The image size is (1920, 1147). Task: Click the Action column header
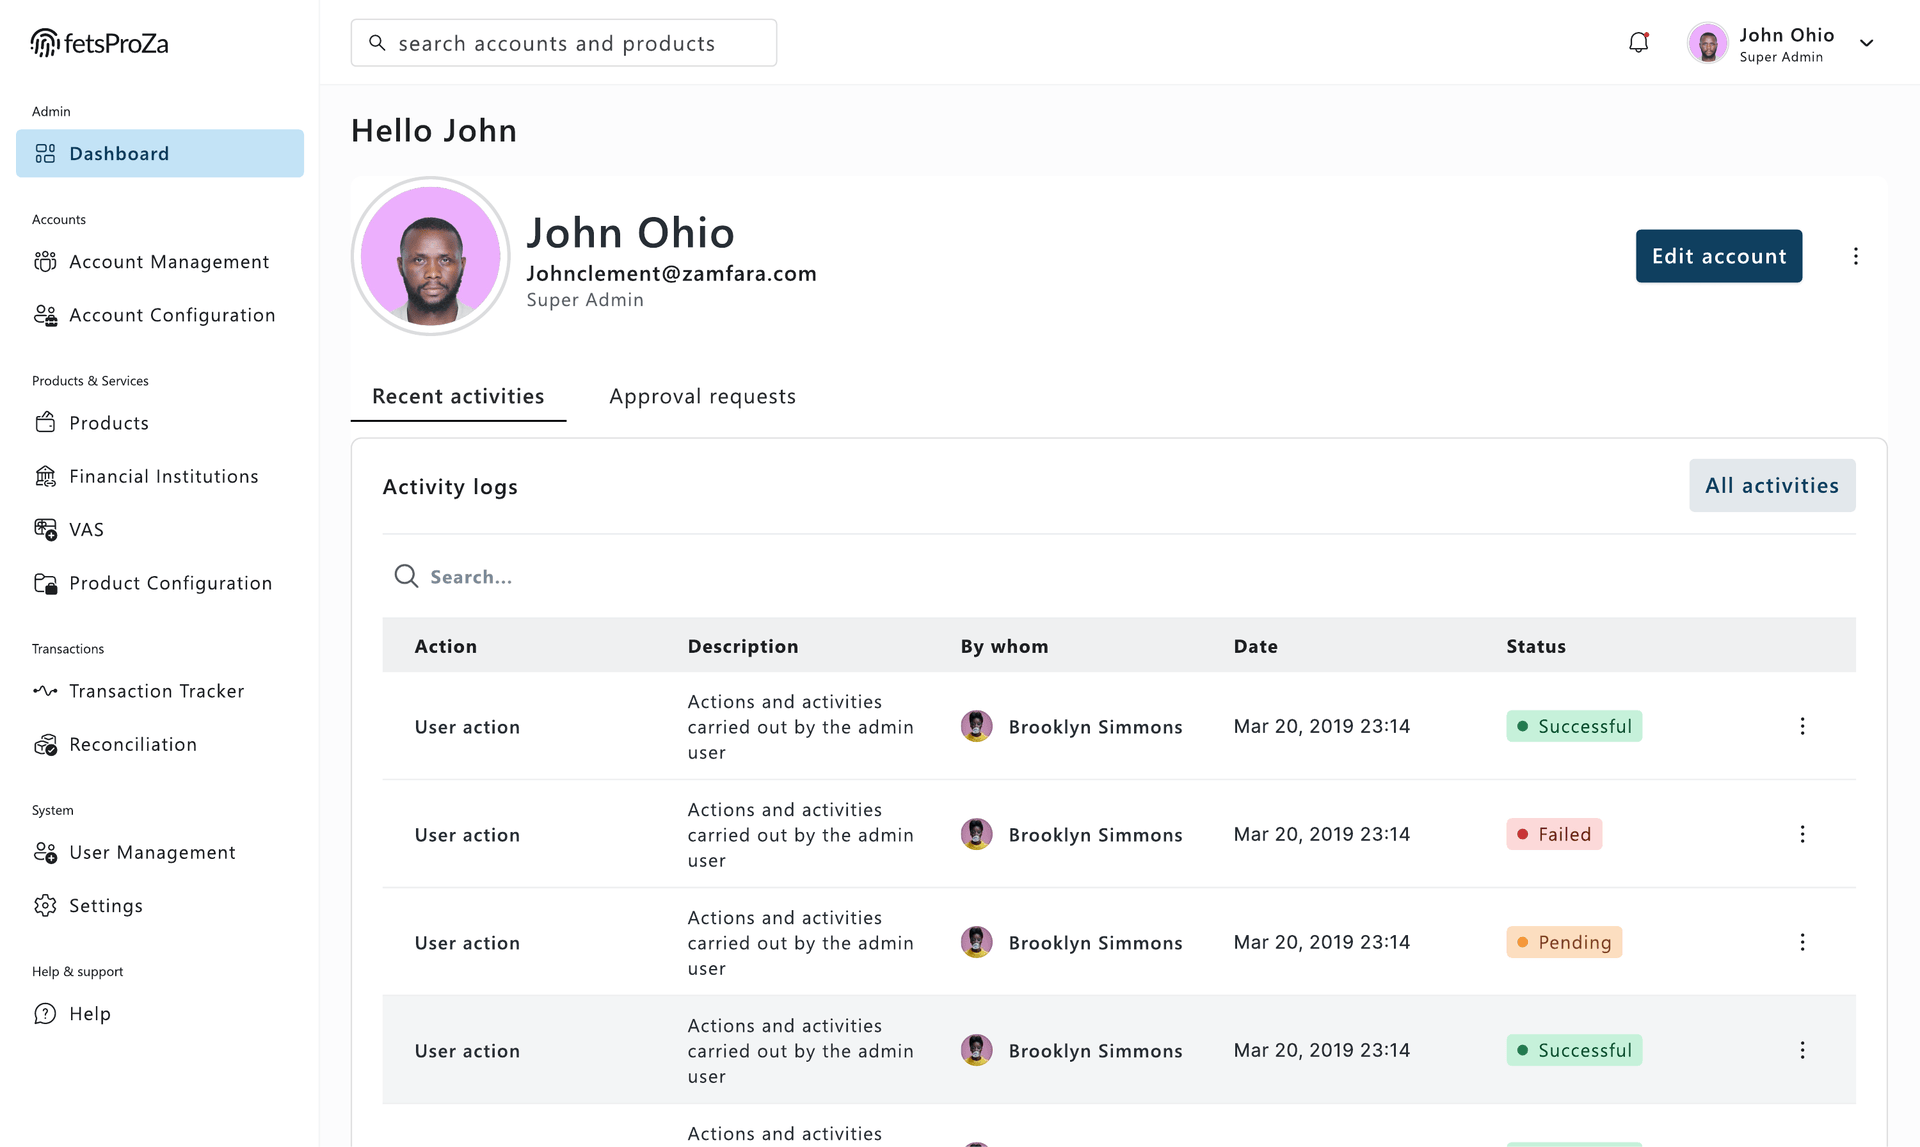[x=446, y=646]
